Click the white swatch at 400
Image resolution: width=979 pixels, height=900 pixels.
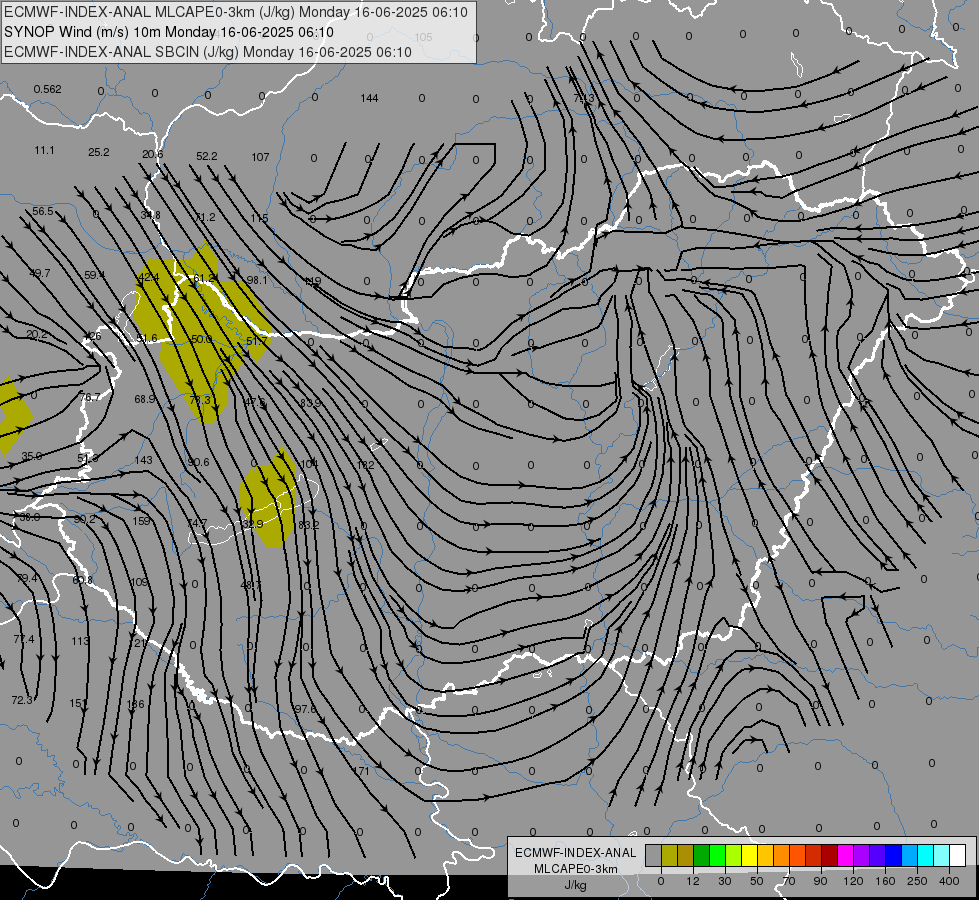tap(957, 856)
